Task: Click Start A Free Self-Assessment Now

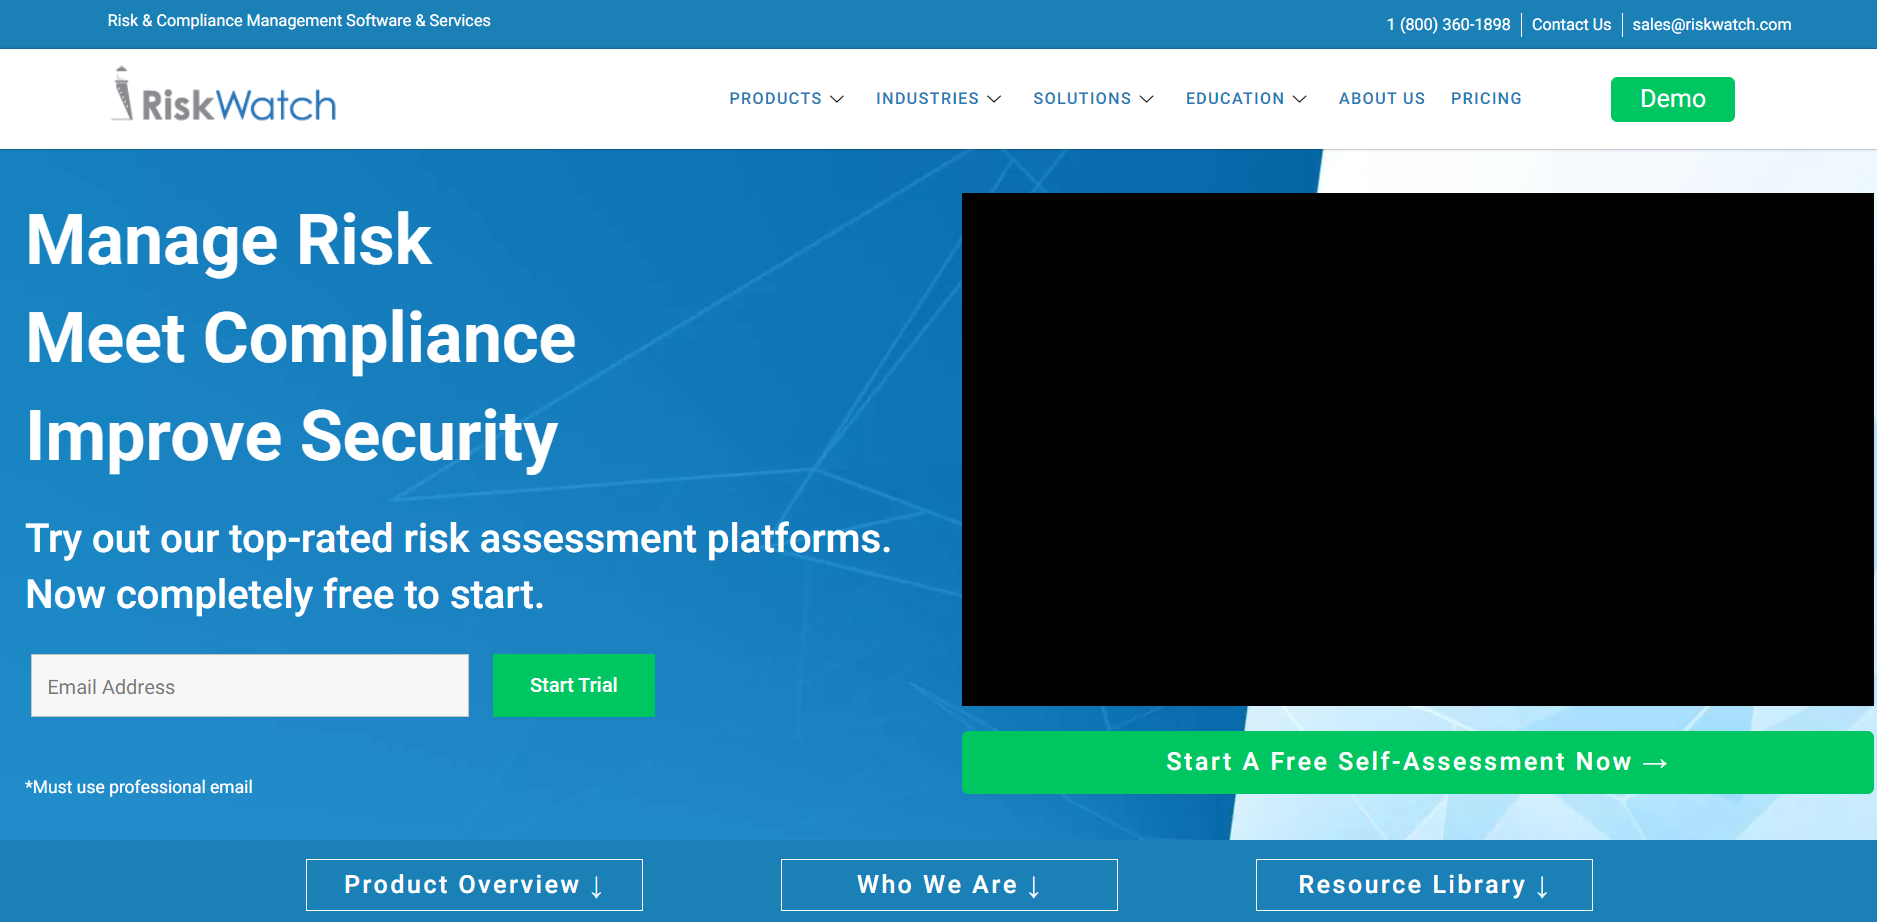Action: [x=1417, y=762]
